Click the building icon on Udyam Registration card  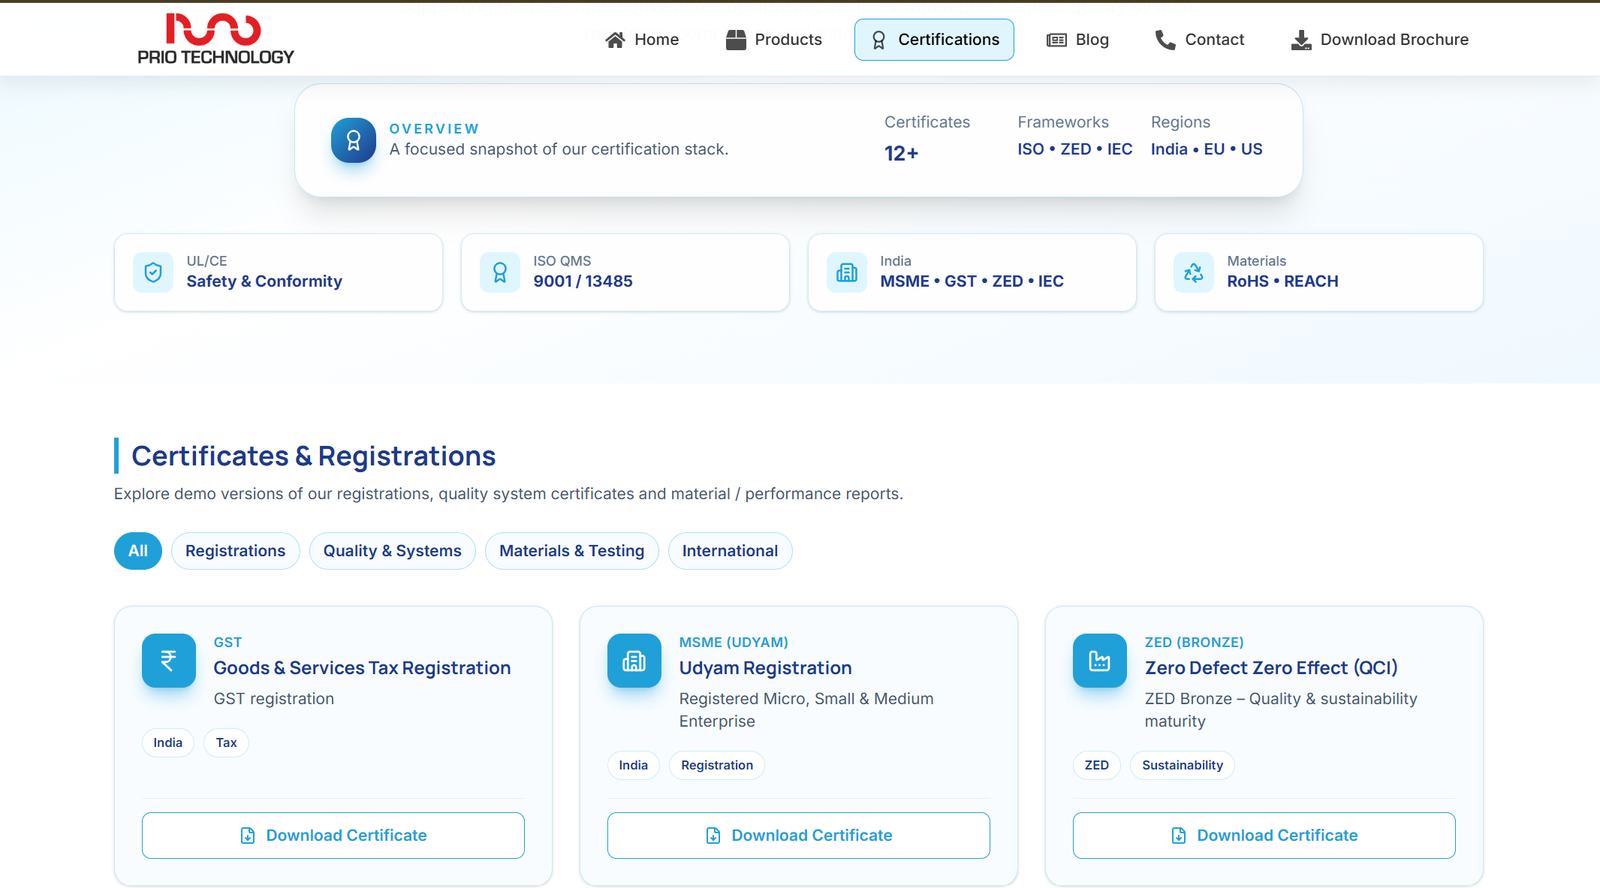(634, 661)
